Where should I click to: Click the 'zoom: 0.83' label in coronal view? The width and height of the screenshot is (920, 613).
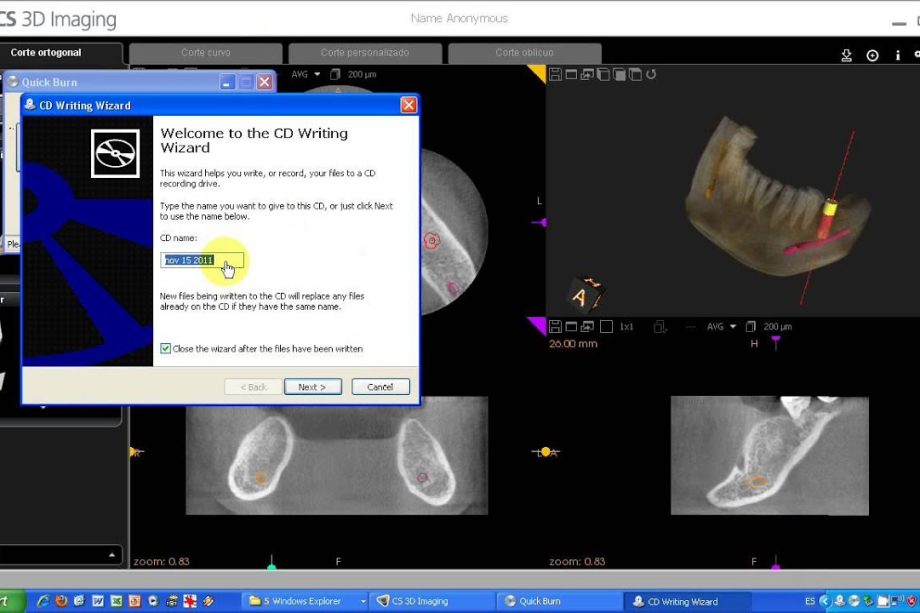161,561
